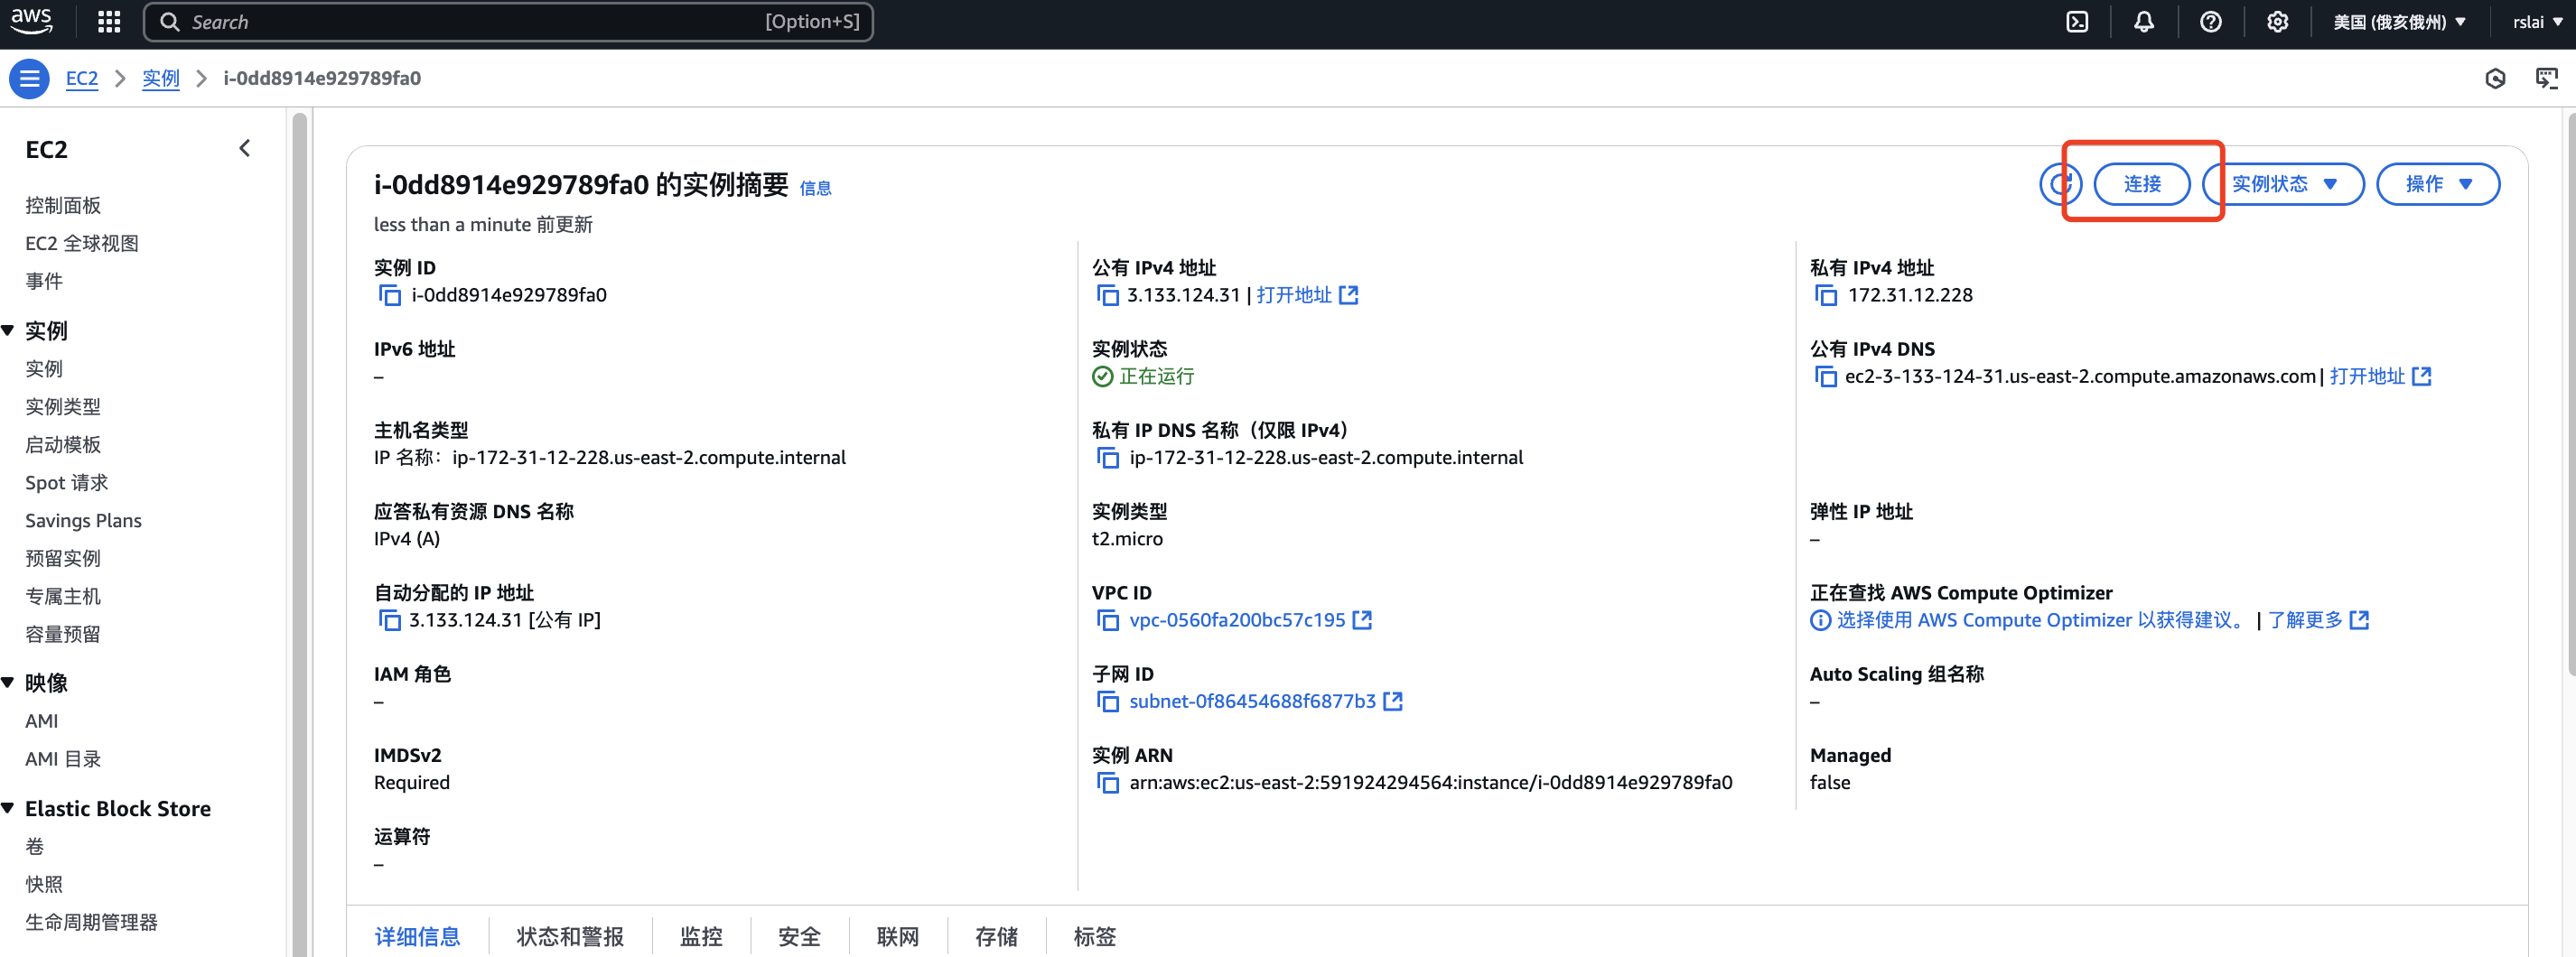This screenshot has height=957, width=2576.
Task: Open the subnet-0f86454688f6877b3 link
Action: click(1266, 701)
